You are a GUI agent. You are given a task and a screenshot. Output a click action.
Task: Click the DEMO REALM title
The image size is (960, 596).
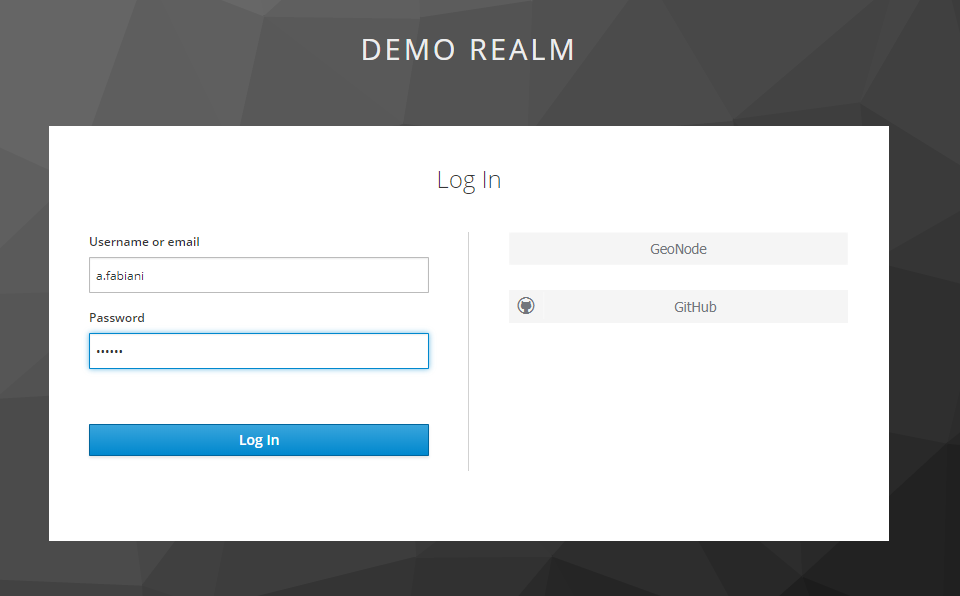tap(468, 50)
